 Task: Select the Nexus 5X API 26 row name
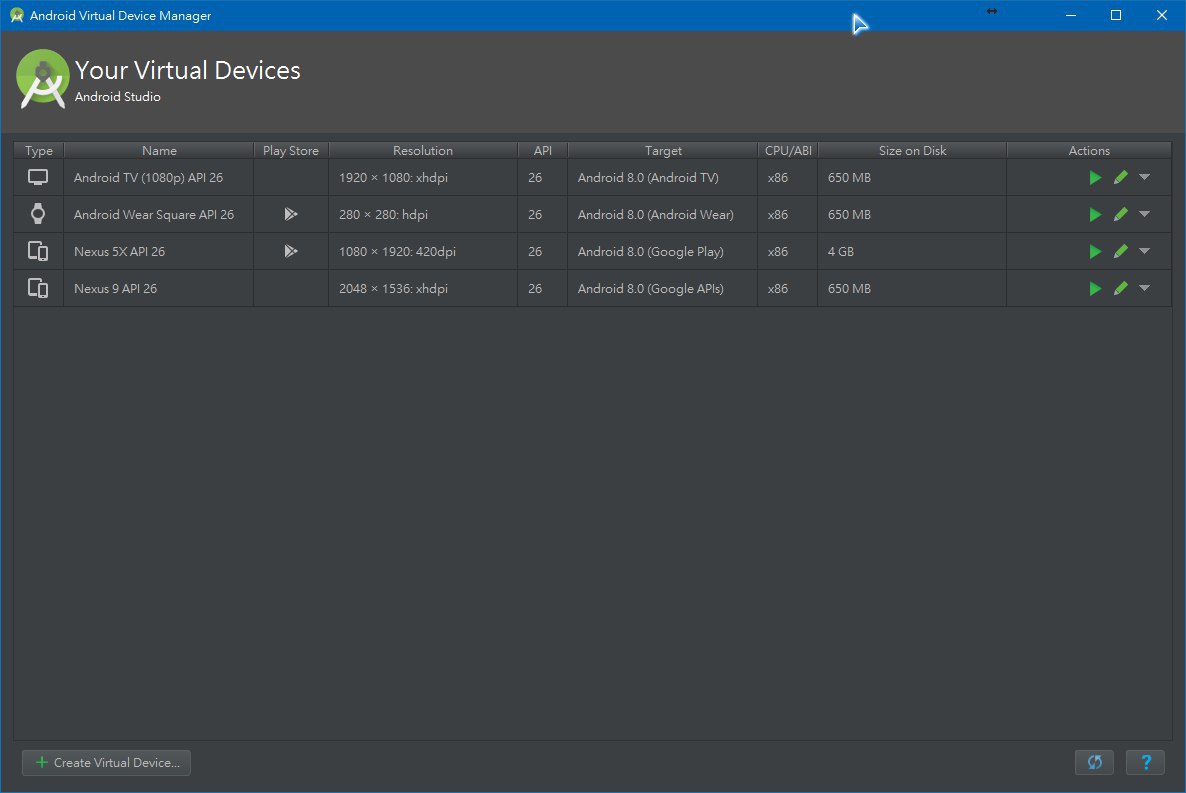coord(119,252)
